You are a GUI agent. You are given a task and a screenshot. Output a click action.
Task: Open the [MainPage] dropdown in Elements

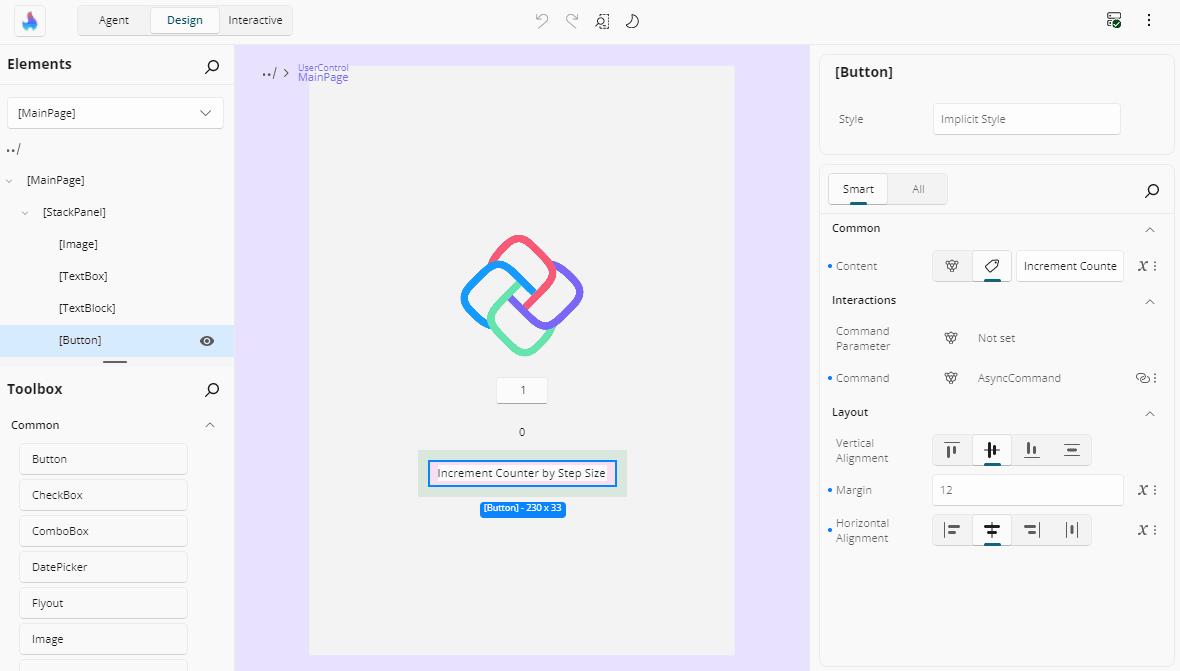pos(115,113)
